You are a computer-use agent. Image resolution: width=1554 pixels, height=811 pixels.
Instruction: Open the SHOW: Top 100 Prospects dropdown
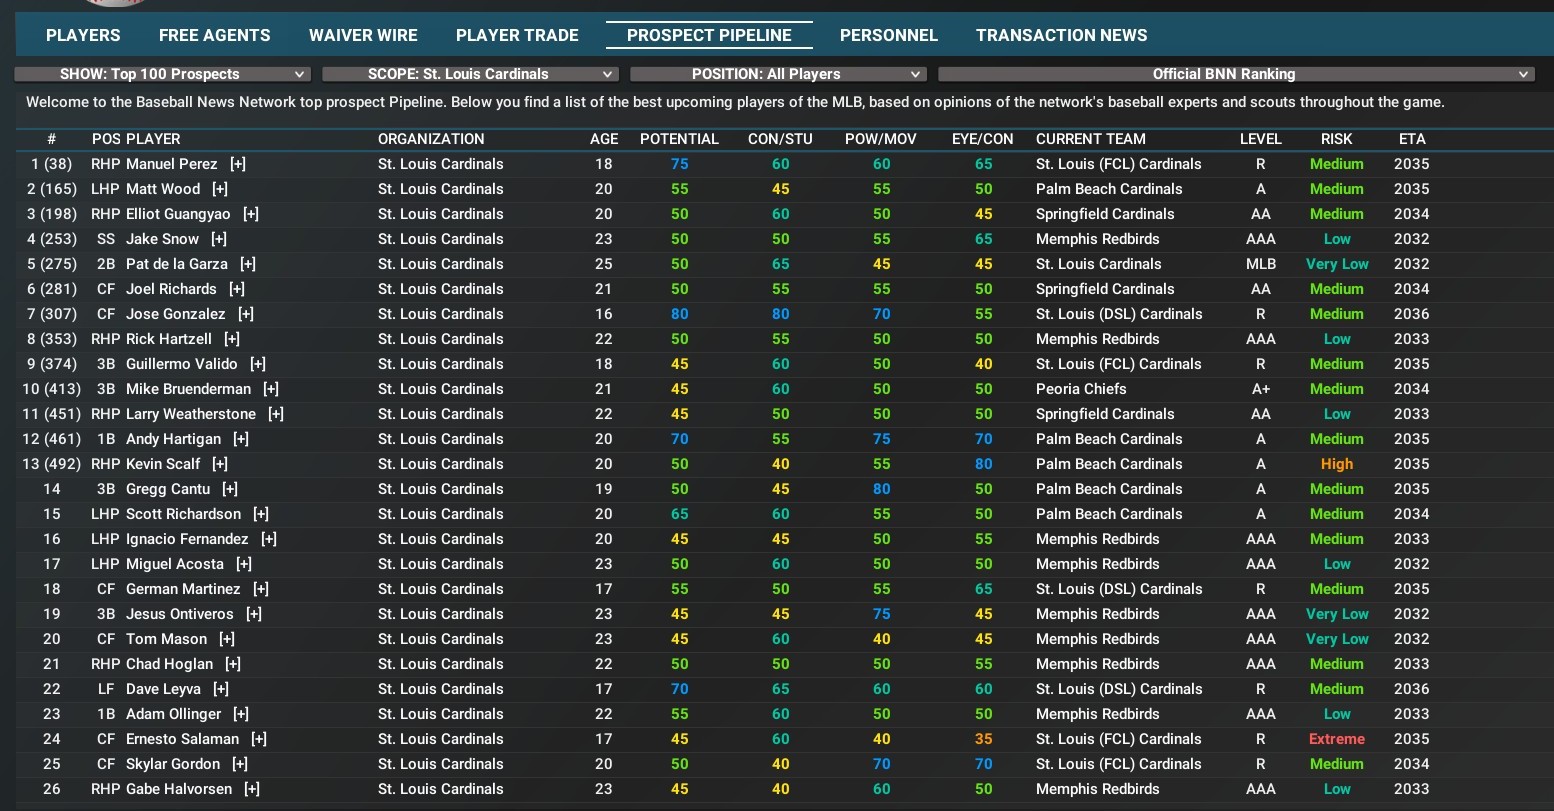[x=162, y=74]
